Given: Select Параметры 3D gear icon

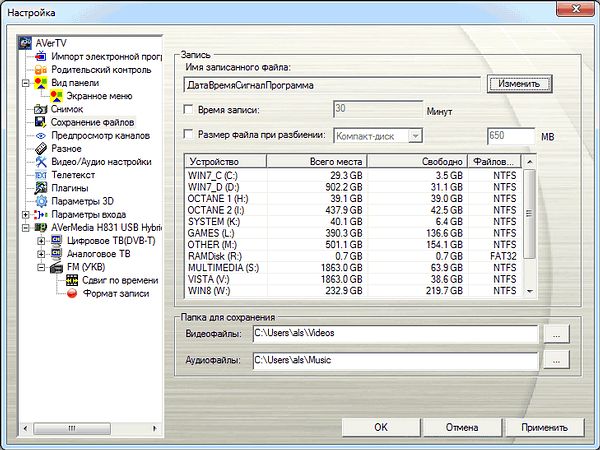Looking at the screenshot, I should (41, 200).
